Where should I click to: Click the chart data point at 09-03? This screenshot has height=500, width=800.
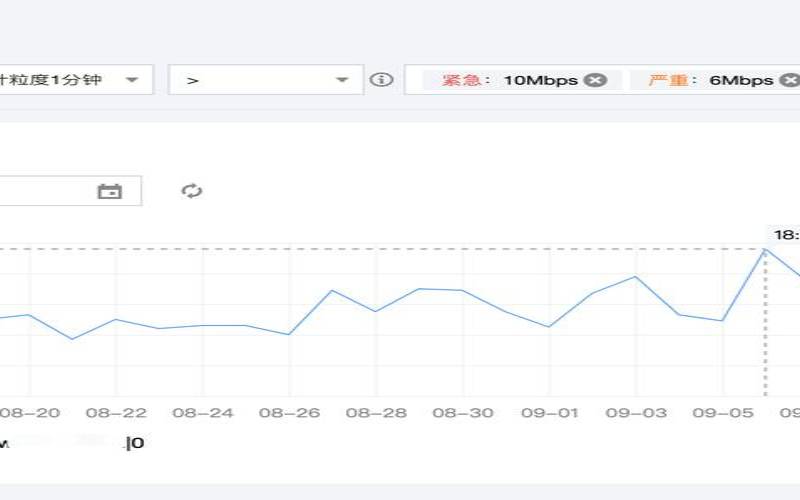click(x=636, y=277)
